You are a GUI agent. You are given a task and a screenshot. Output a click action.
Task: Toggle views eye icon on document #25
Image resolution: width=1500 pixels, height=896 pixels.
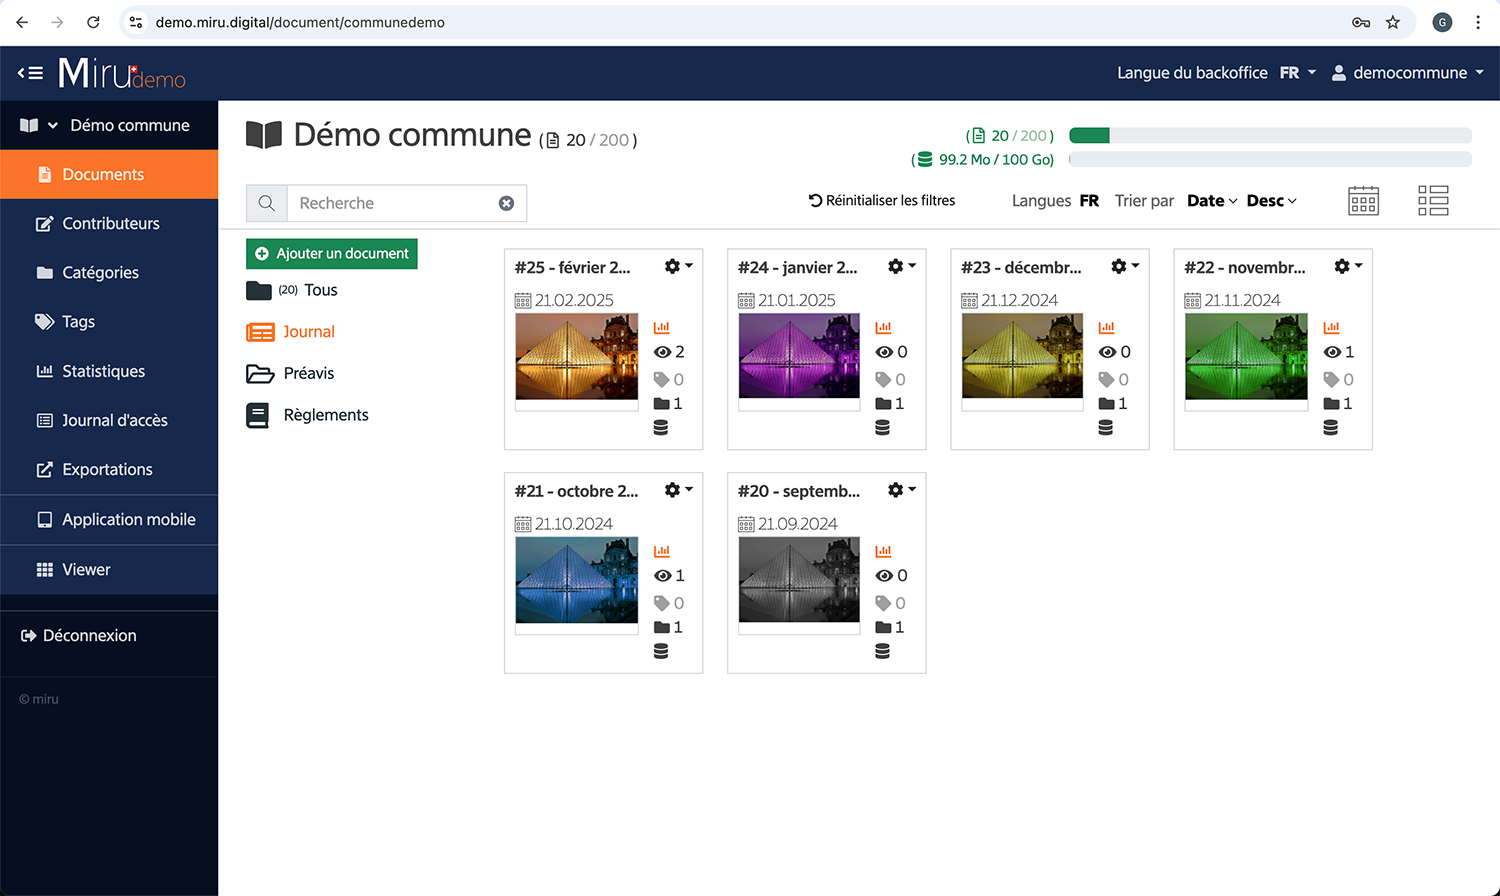662,352
